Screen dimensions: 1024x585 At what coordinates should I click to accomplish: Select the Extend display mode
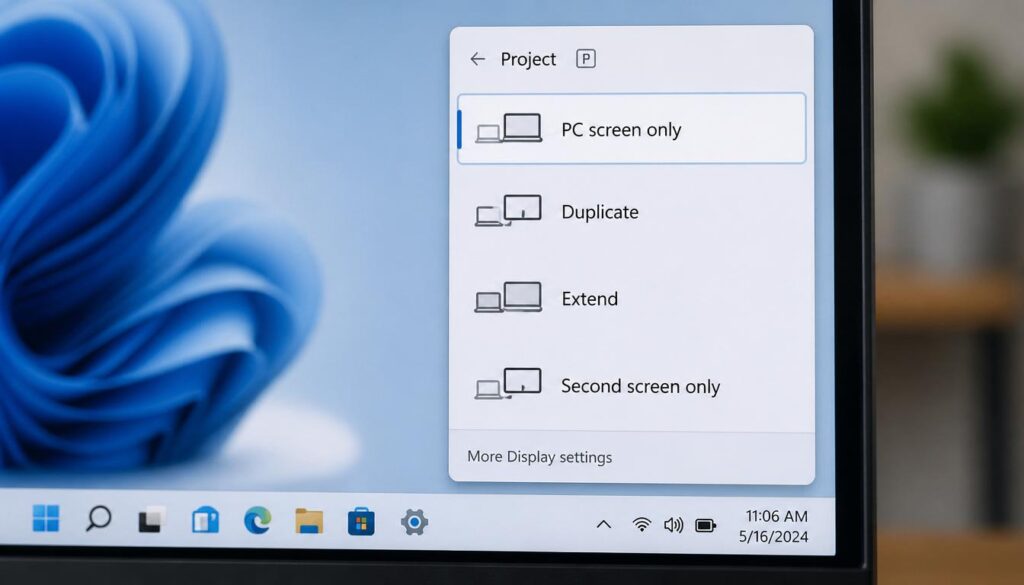(632, 298)
